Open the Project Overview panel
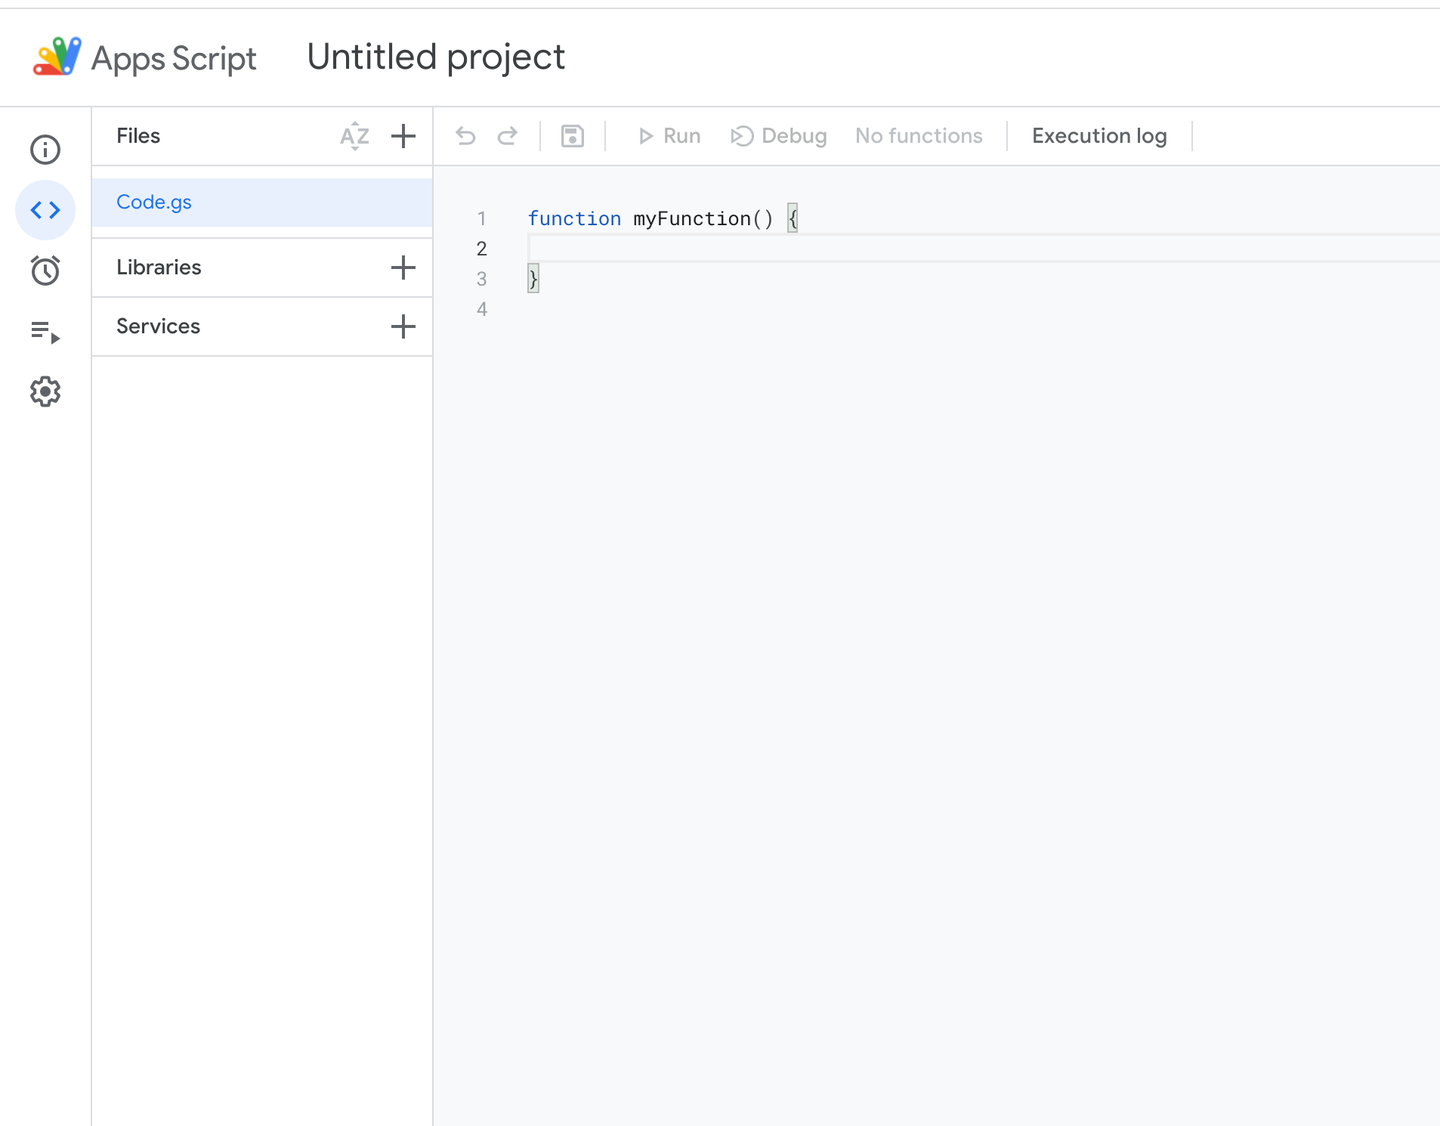The image size is (1440, 1126). [45, 149]
